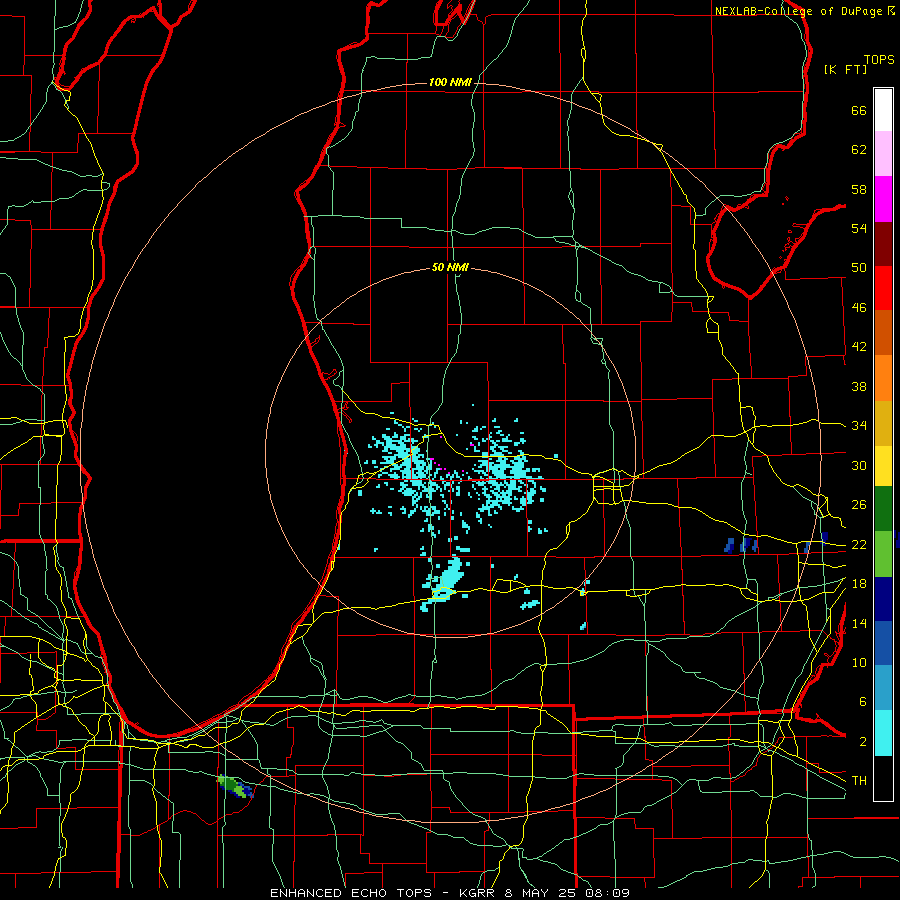Click the TH label on the legend
The width and height of the screenshot is (900, 900).
pyautogui.click(x=859, y=781)
